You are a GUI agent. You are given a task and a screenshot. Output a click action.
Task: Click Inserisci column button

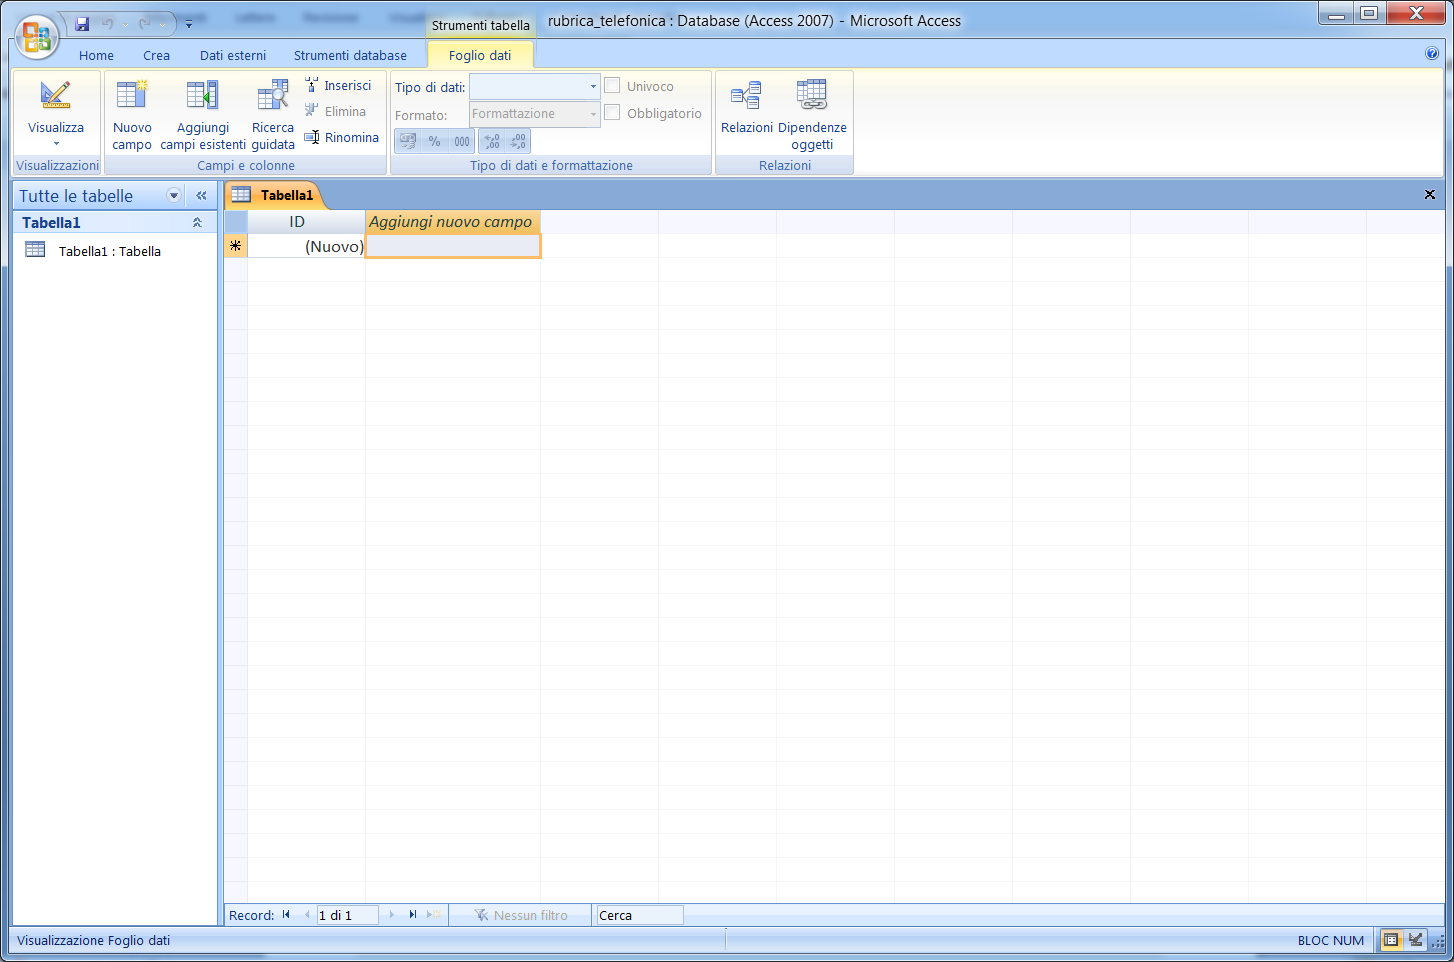(338, 86)
